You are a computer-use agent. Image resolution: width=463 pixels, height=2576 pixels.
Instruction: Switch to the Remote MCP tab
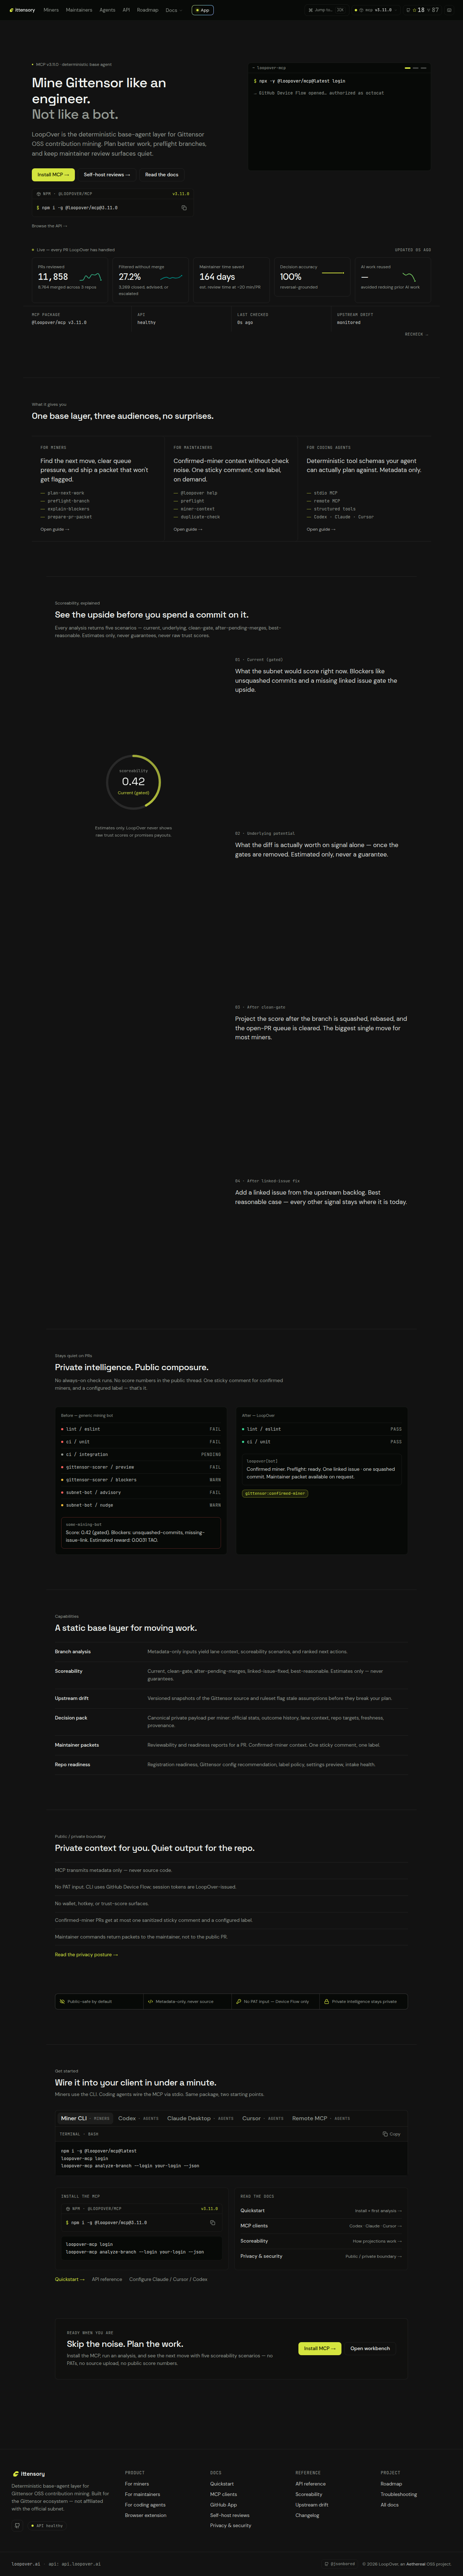click(x=321, y=2118)
